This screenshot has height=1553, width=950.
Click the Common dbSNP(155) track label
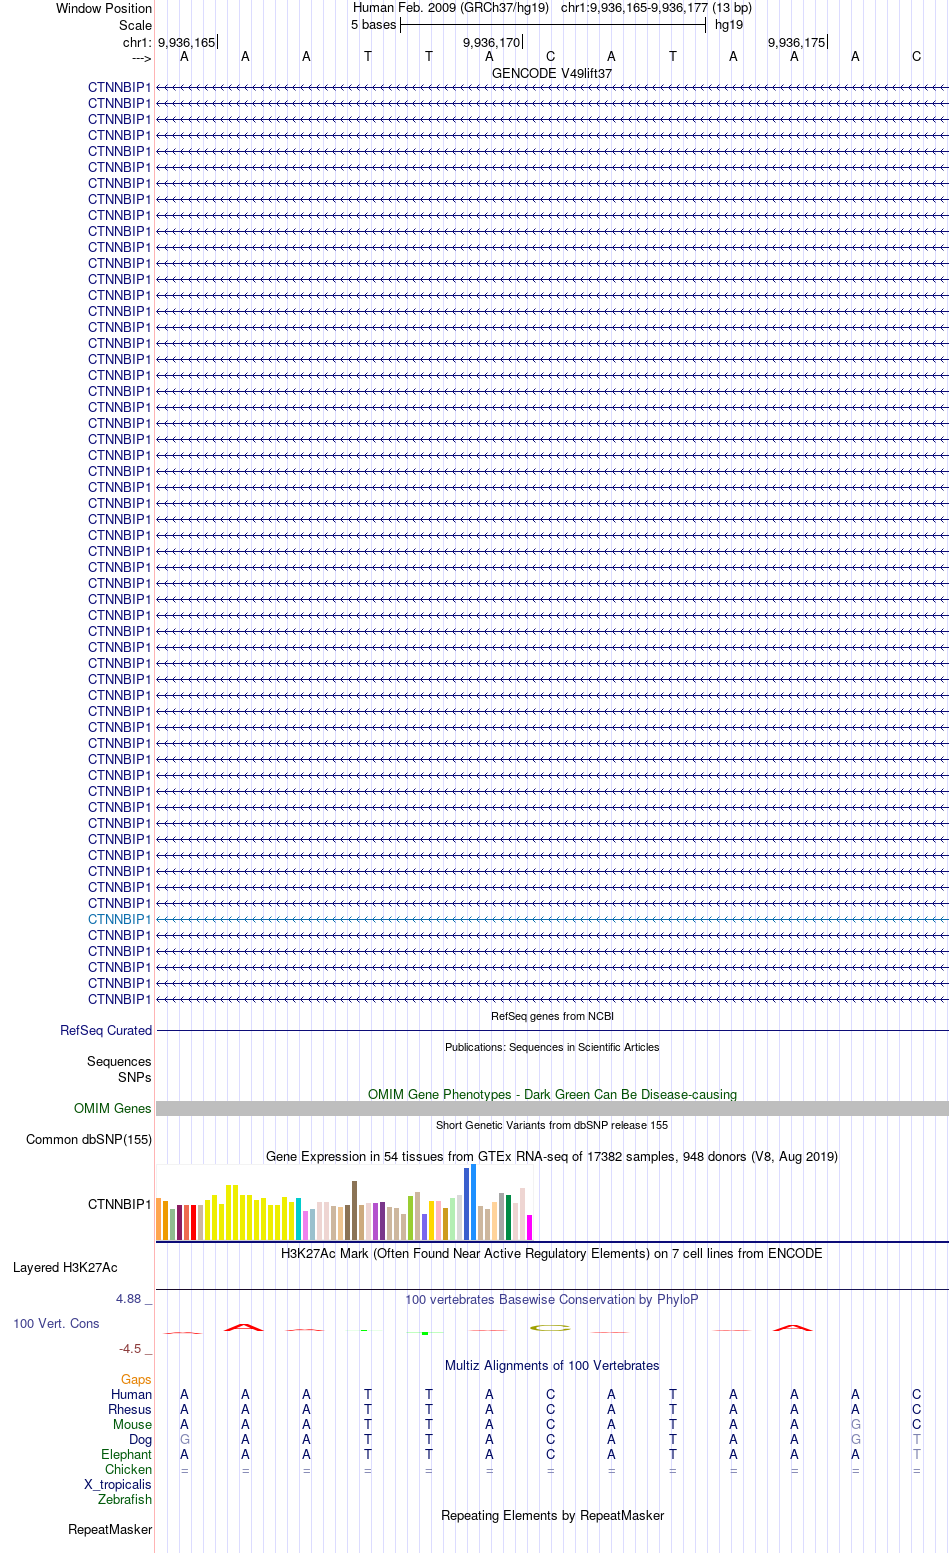(89, 1139)
